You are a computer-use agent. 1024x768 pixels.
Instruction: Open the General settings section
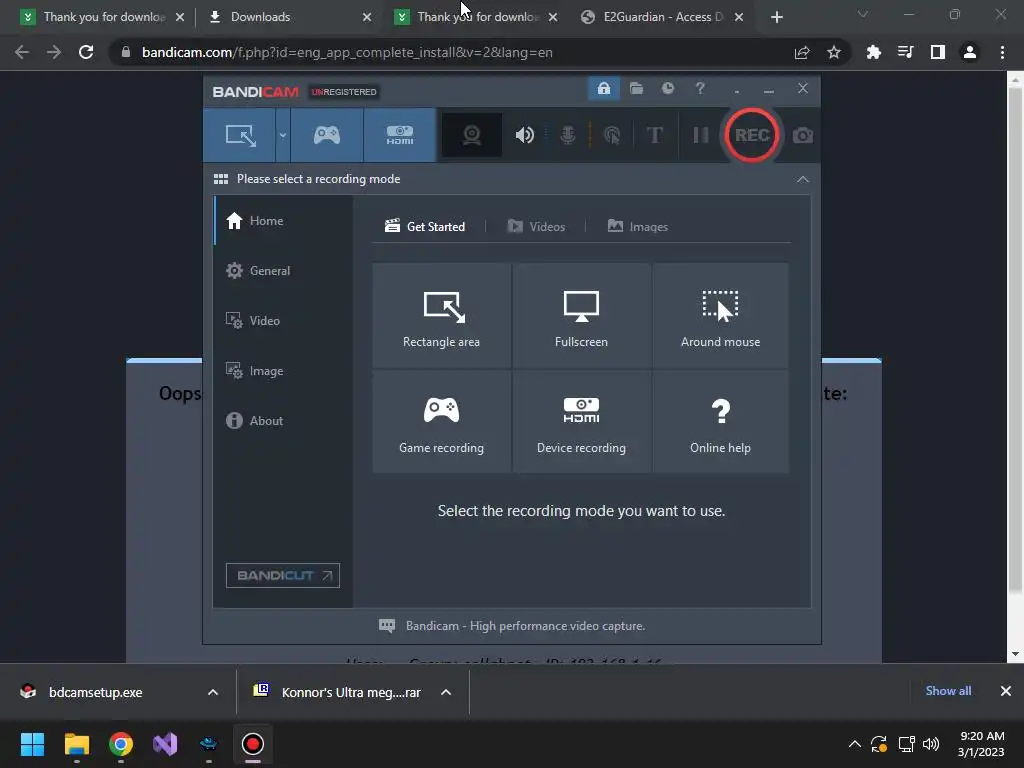(283, 270)
